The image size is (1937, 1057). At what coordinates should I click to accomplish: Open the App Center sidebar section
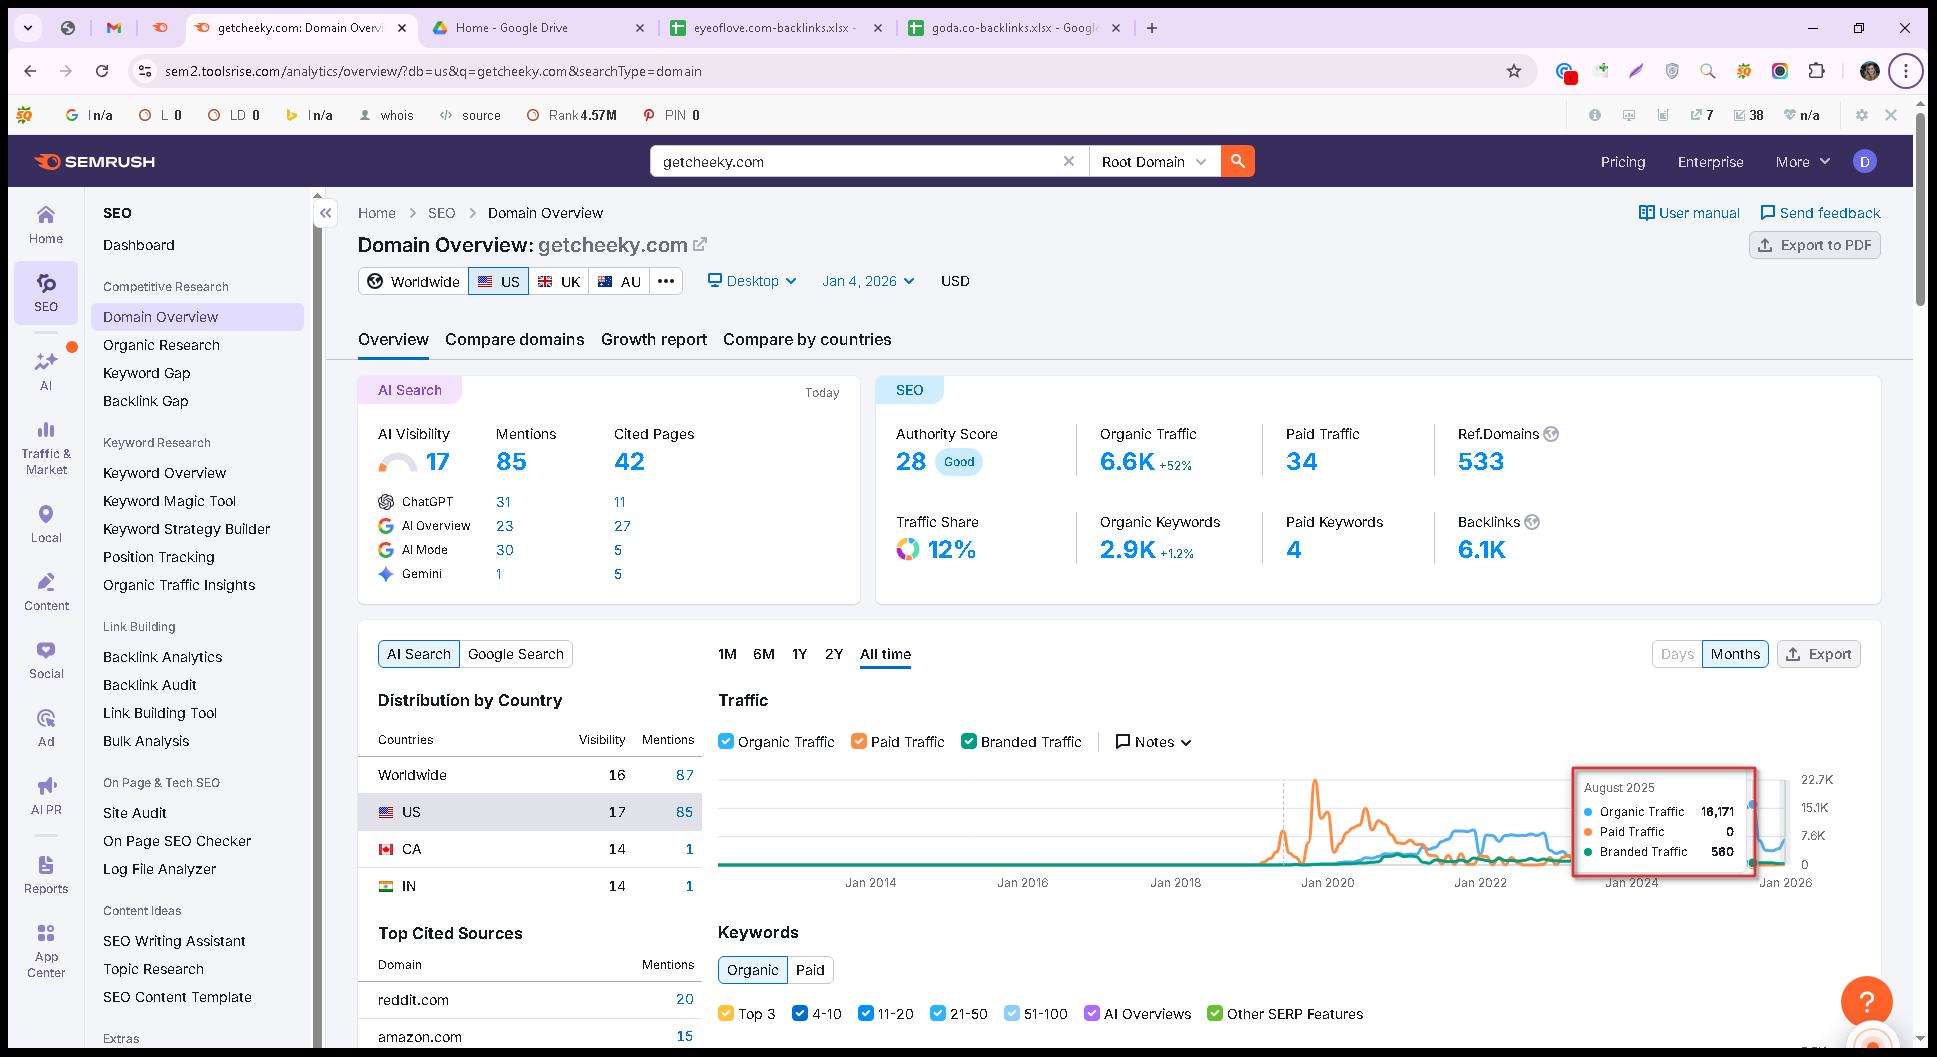point(46,951)
